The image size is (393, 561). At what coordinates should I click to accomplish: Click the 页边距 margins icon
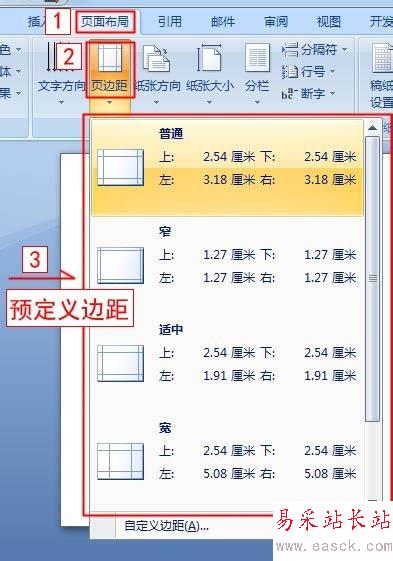(110, 57)
